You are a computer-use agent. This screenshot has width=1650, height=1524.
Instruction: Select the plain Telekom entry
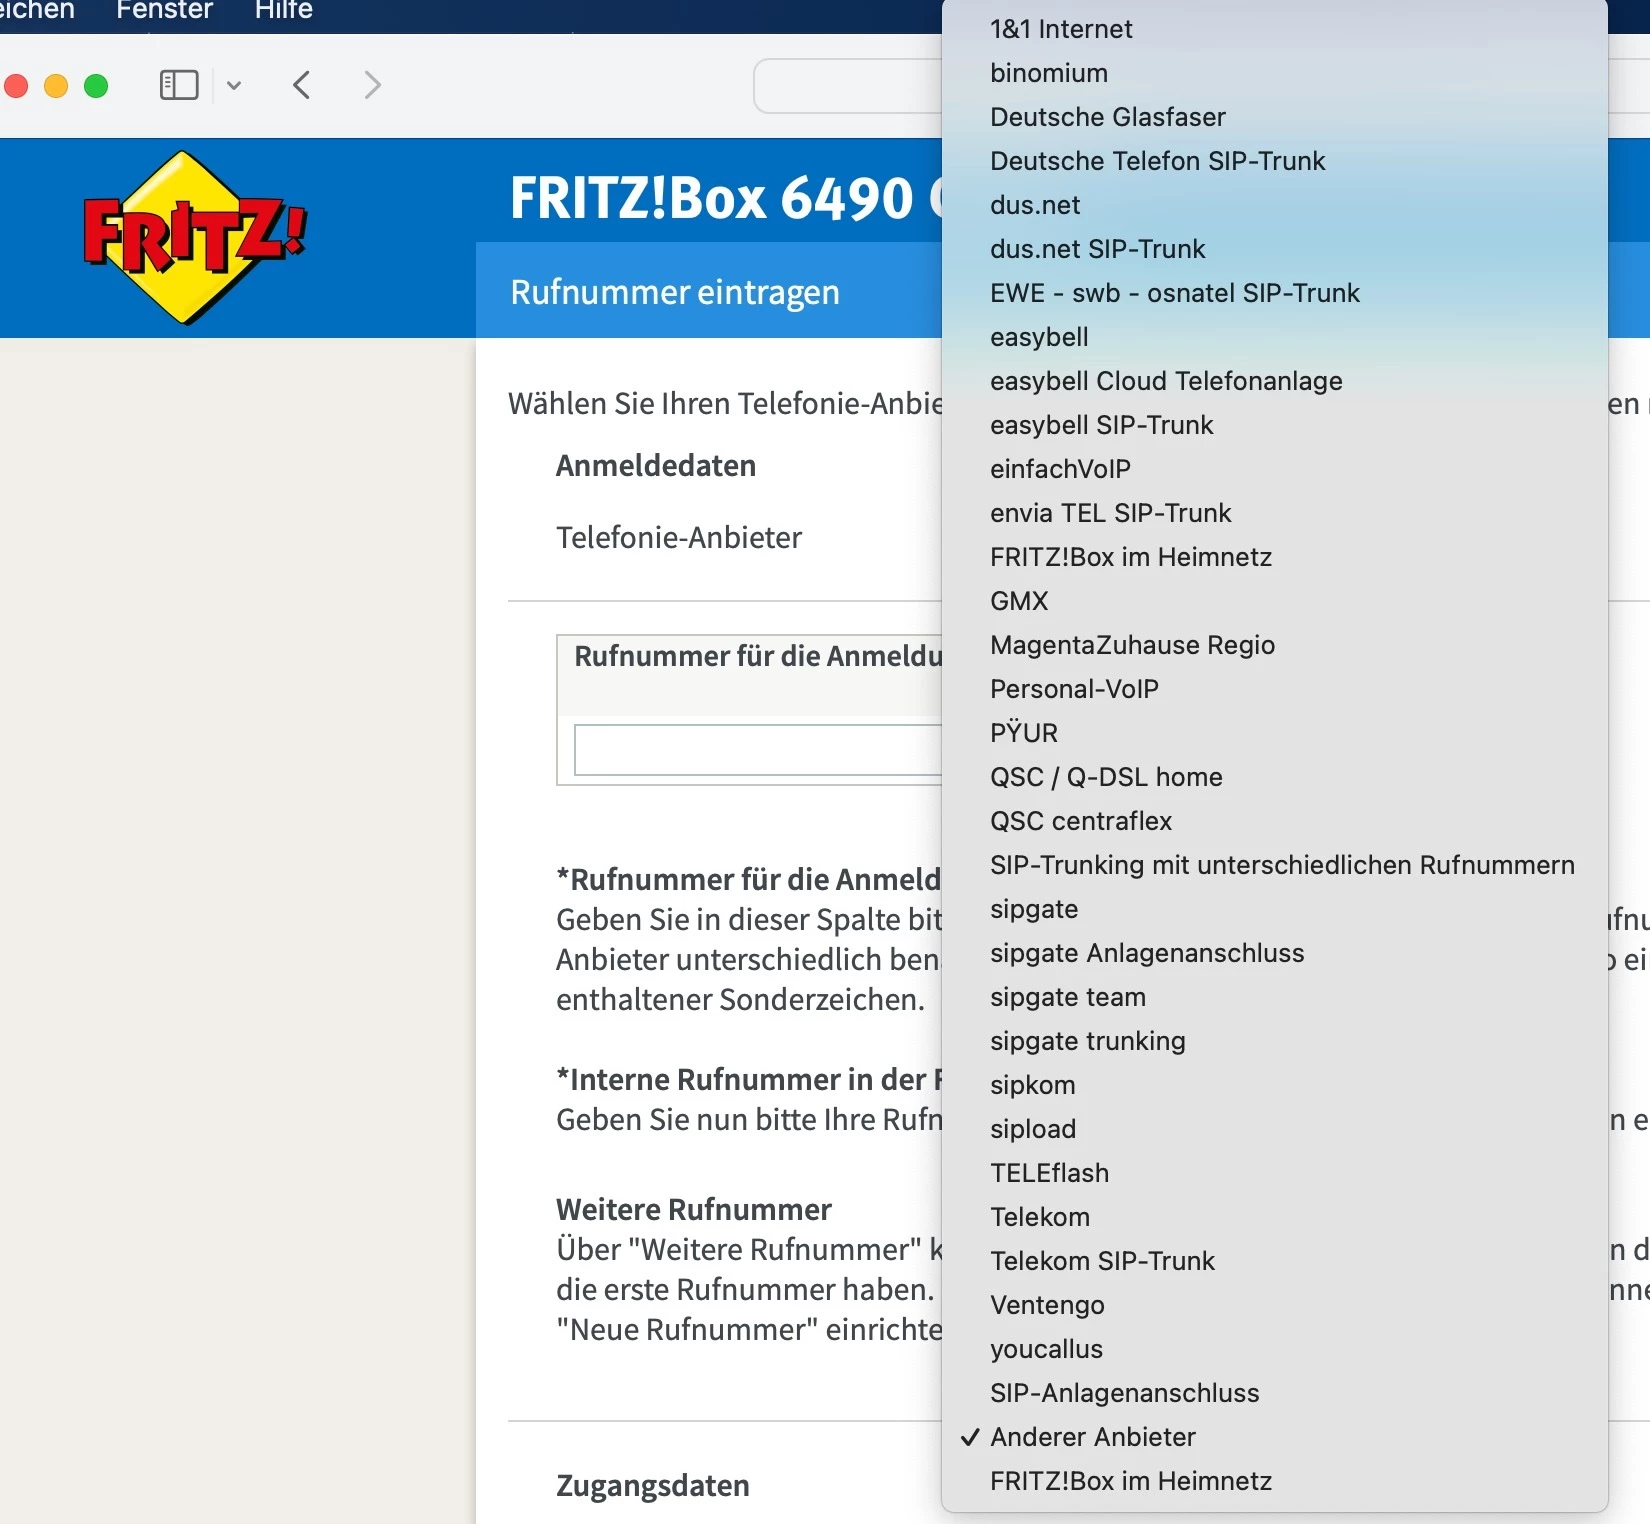tap(1275, 1217)
